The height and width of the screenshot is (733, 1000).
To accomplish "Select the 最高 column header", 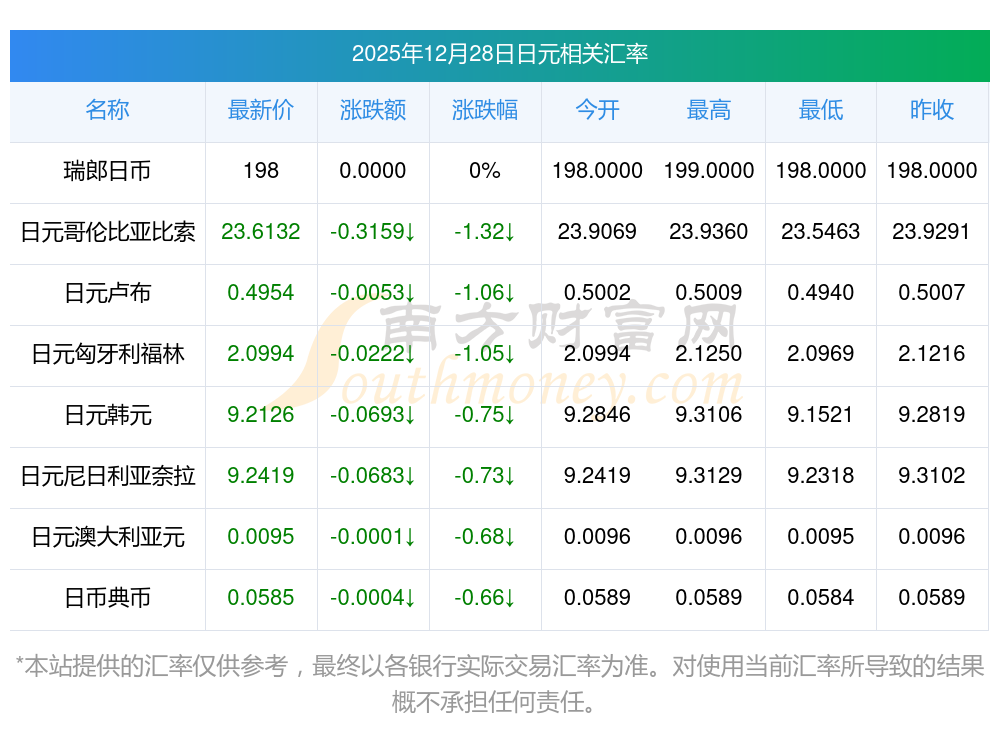I will (709, 110).
